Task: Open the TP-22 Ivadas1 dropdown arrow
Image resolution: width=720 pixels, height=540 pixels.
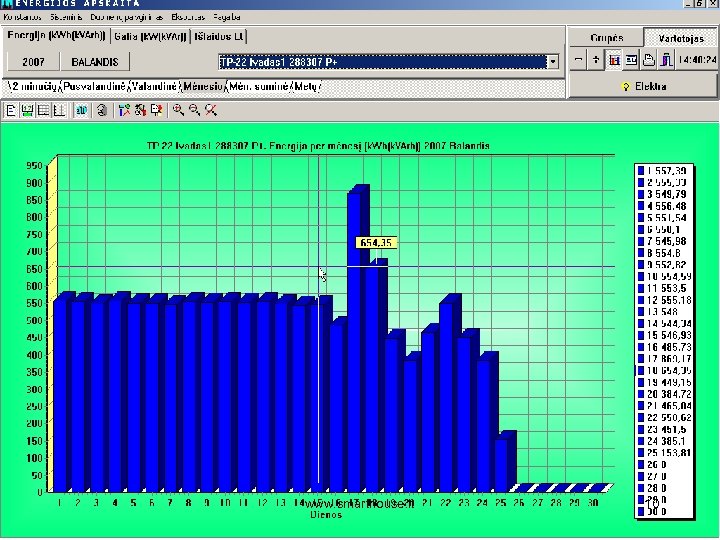Action: (553, 62)
